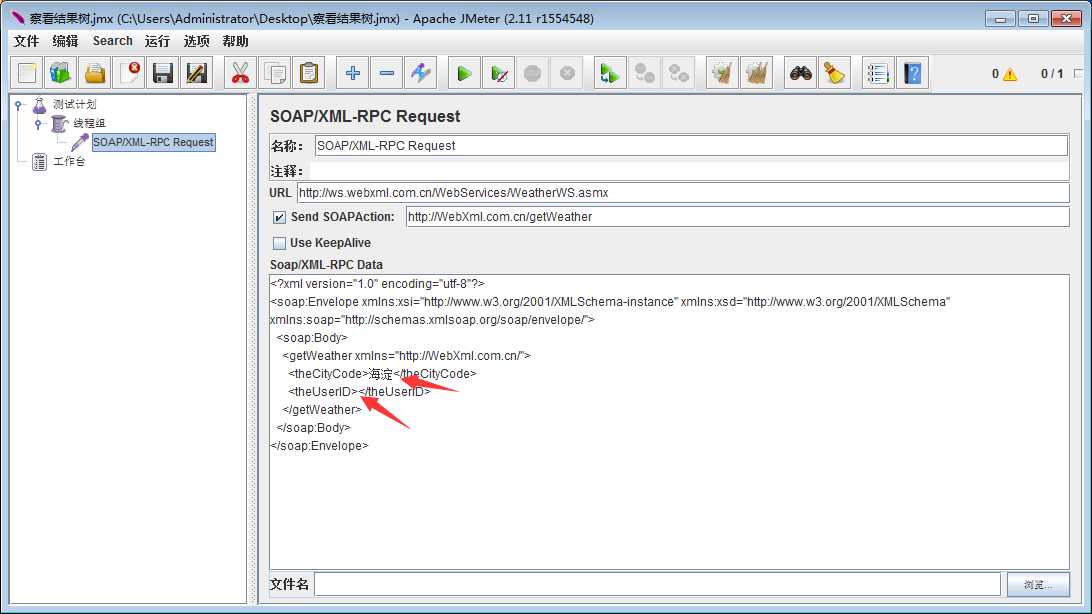The height and width of the screenshot is (614, 1092).
Task: Open the Function Helper list icon
Action: point(878,72)
